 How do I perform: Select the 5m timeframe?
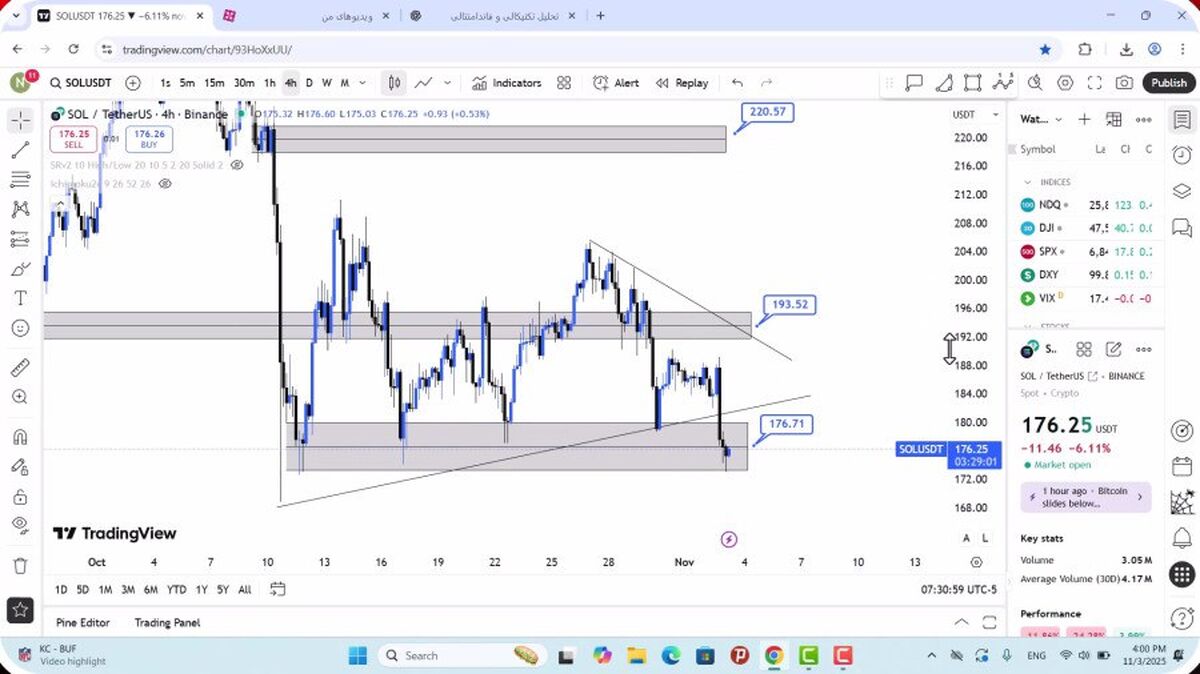(187, 83)
